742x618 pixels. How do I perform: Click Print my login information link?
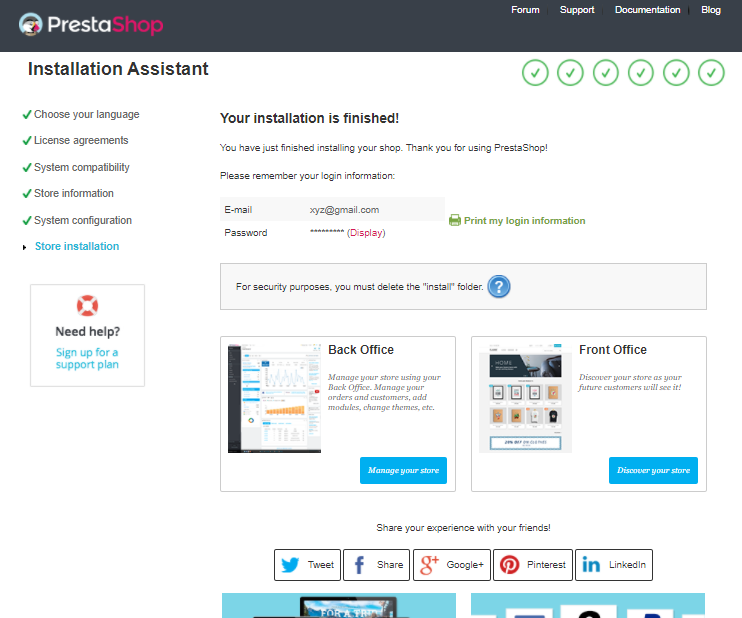(524, 221)
